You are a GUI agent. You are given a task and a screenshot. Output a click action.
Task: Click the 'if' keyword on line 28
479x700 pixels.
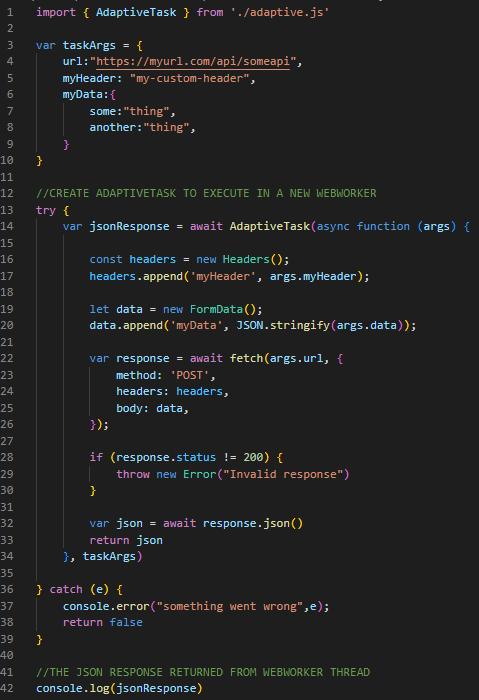pyautogui.click(x=96, y=458)
